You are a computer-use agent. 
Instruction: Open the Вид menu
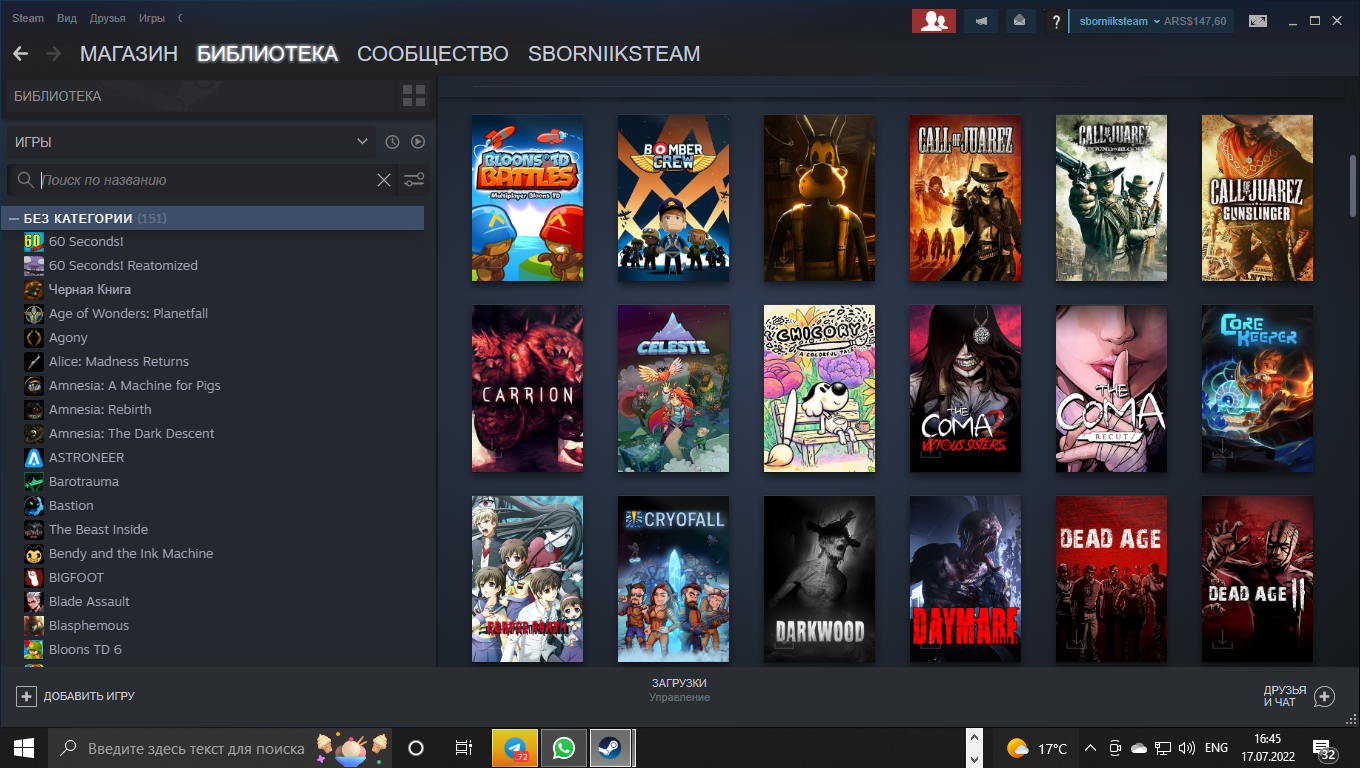(x=67, y=19)
